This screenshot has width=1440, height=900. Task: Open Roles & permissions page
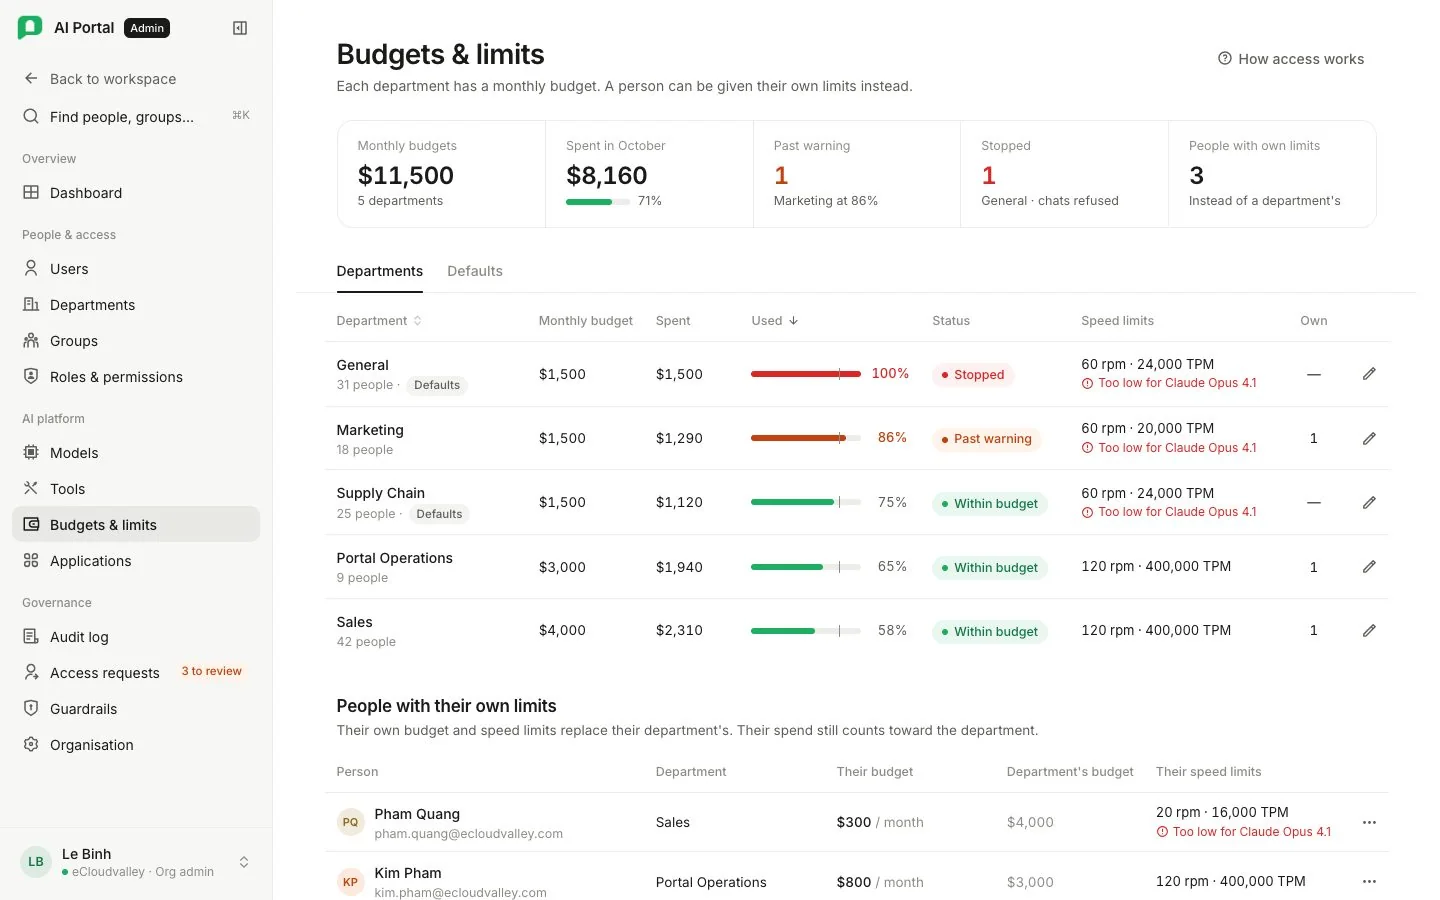tap(136, 377)
